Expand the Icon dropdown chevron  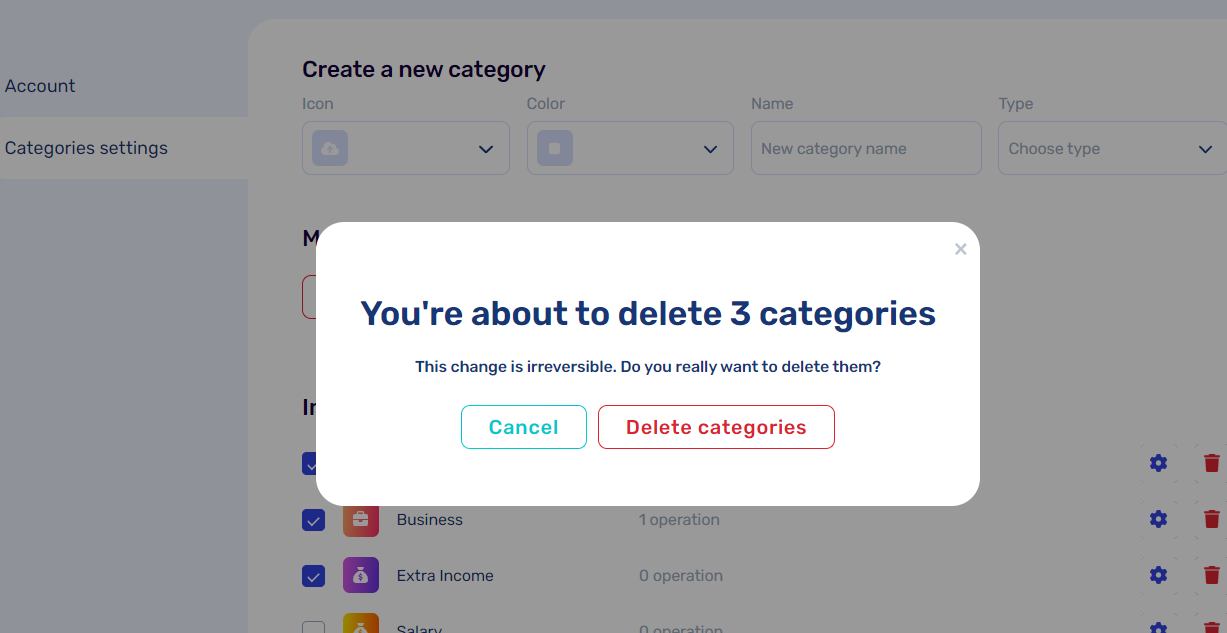pos(486,149)
